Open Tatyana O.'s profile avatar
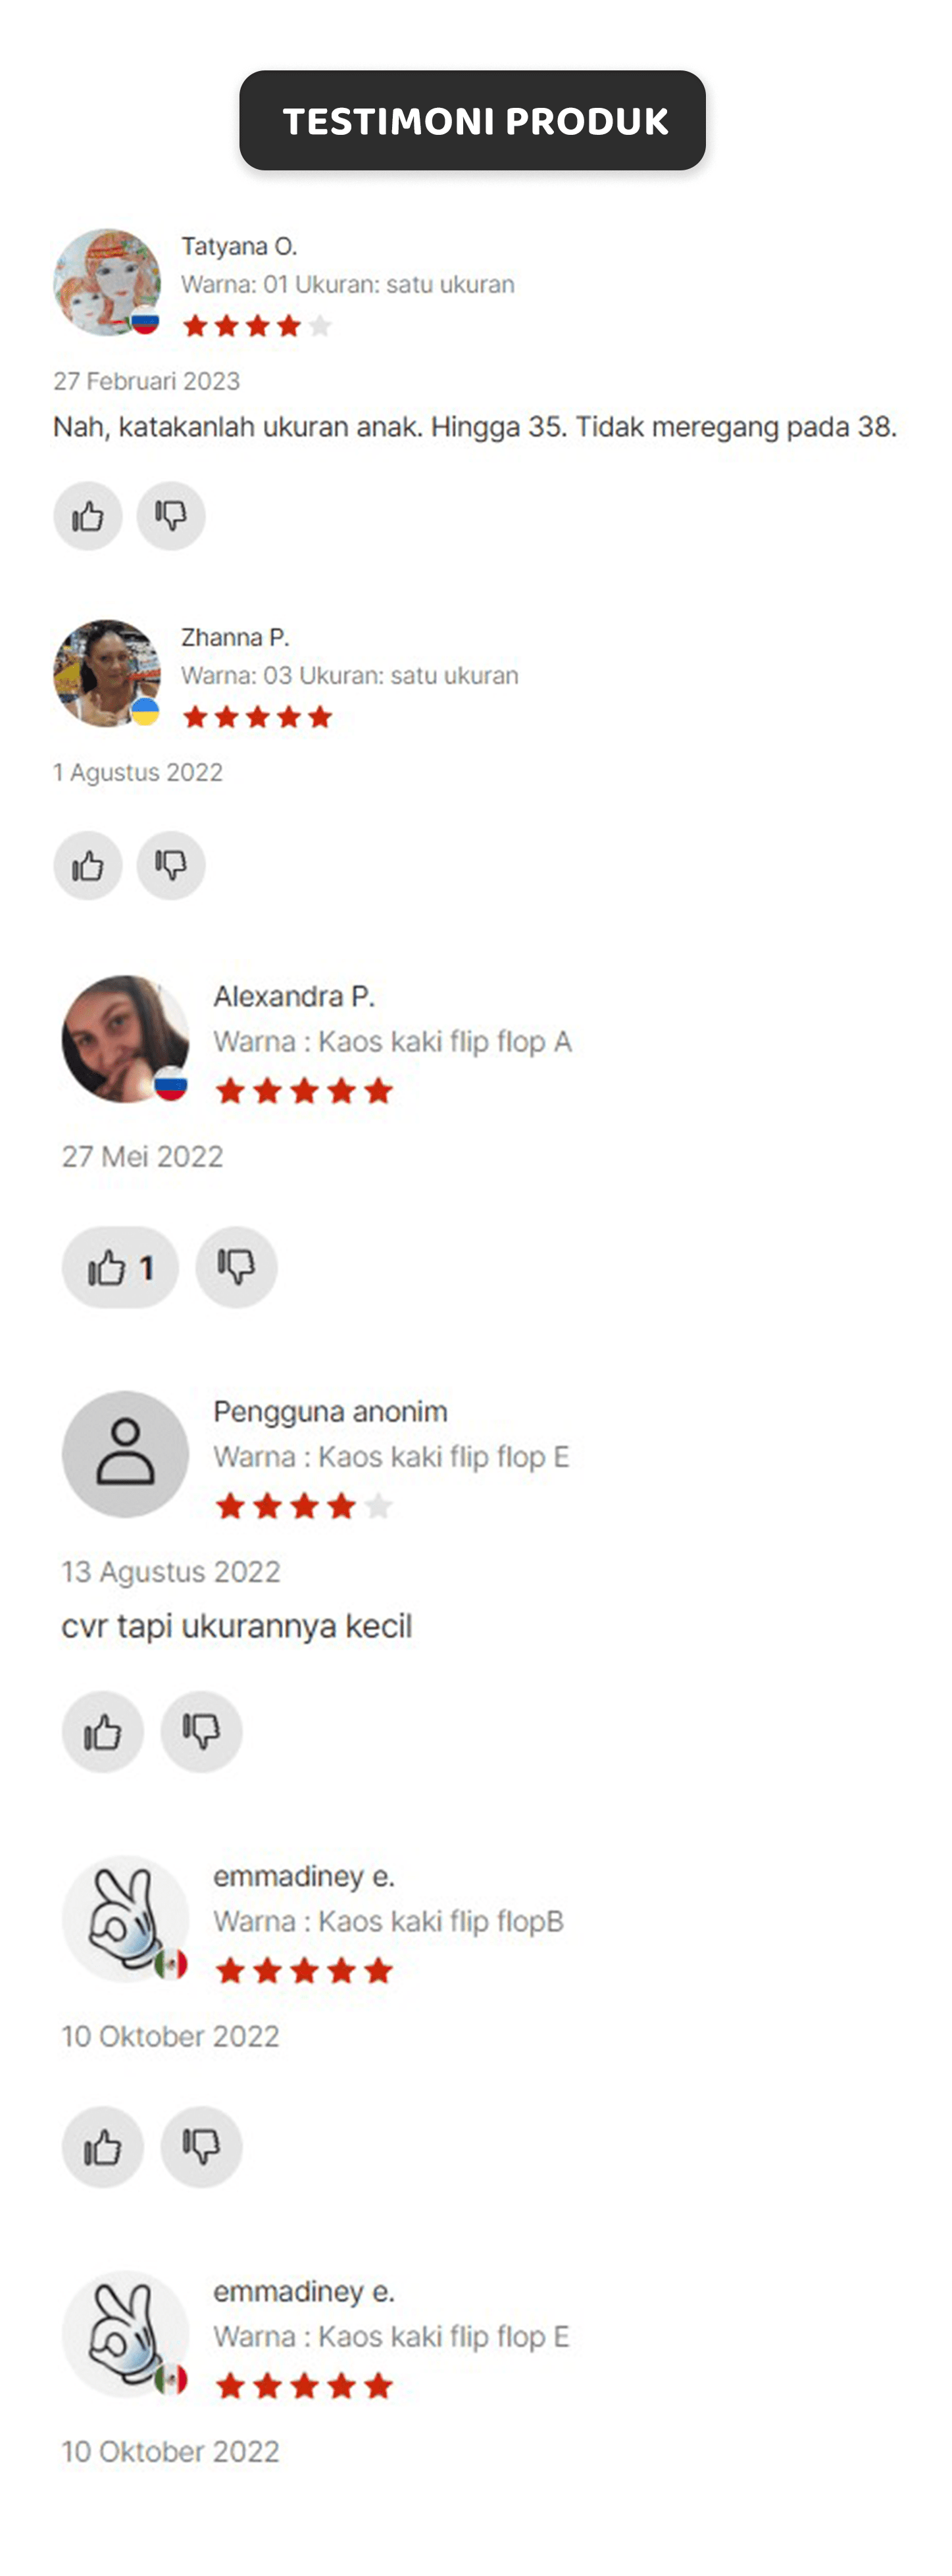This screenshot has height=2576, width=952. pos(107,282)
